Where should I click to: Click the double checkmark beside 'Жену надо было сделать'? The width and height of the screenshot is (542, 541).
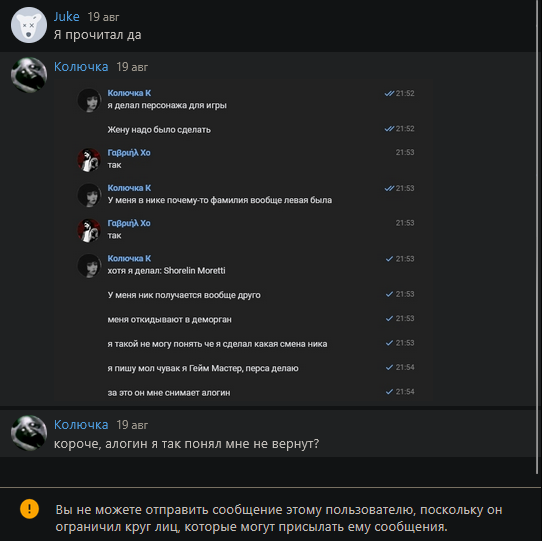pyautogui.click(x=389, y=129)
